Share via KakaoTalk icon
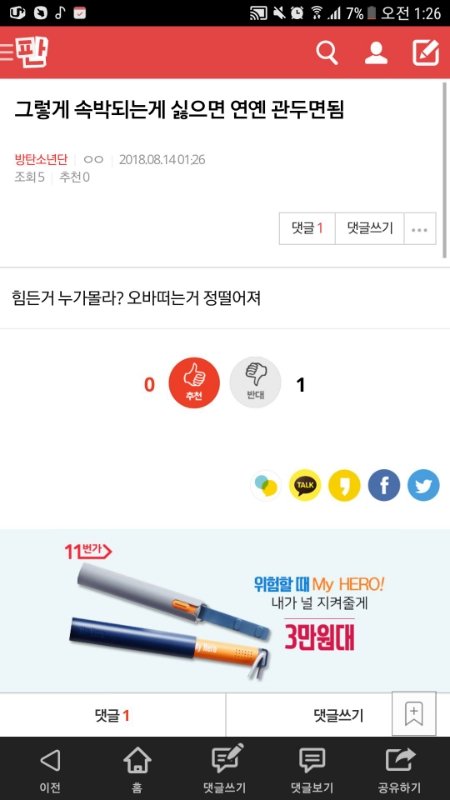The height and width of the screenshot is (800, 450). (x=305, y=485)
